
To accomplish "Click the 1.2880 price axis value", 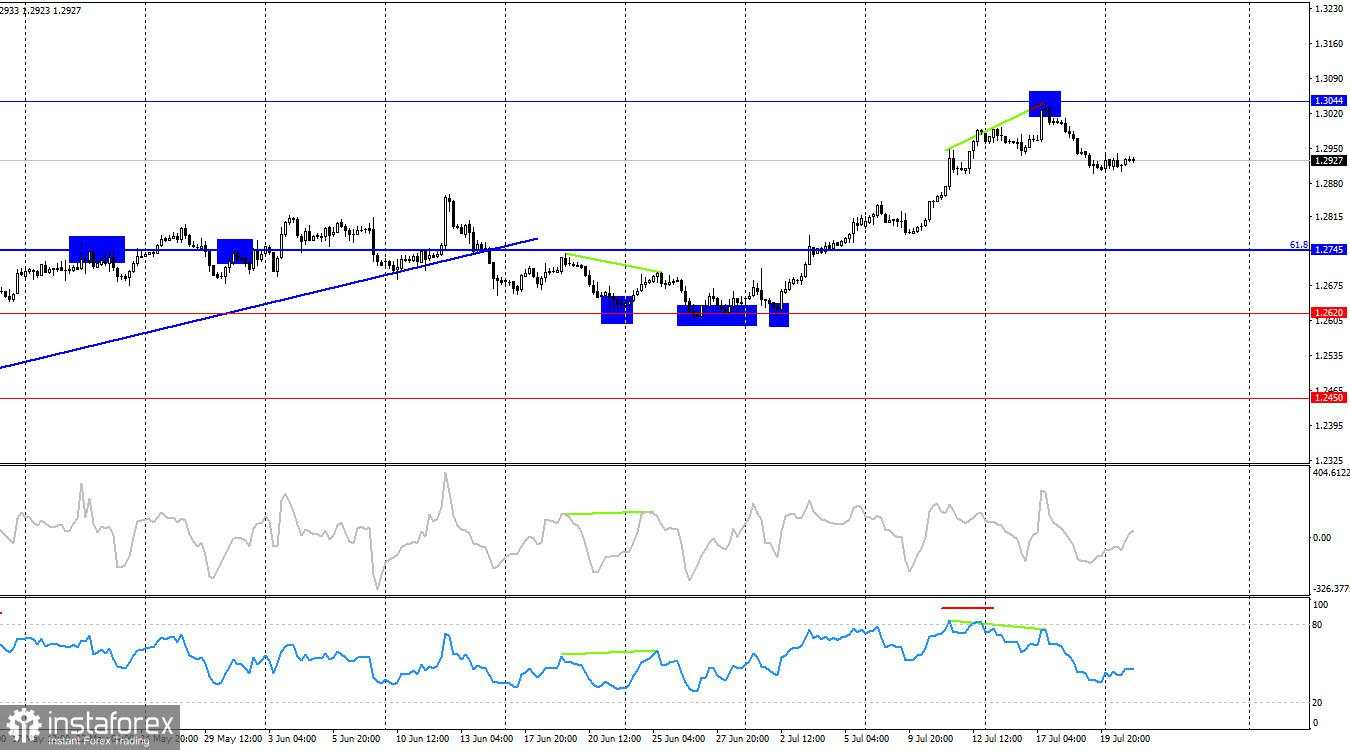I will pos(1329,184).
